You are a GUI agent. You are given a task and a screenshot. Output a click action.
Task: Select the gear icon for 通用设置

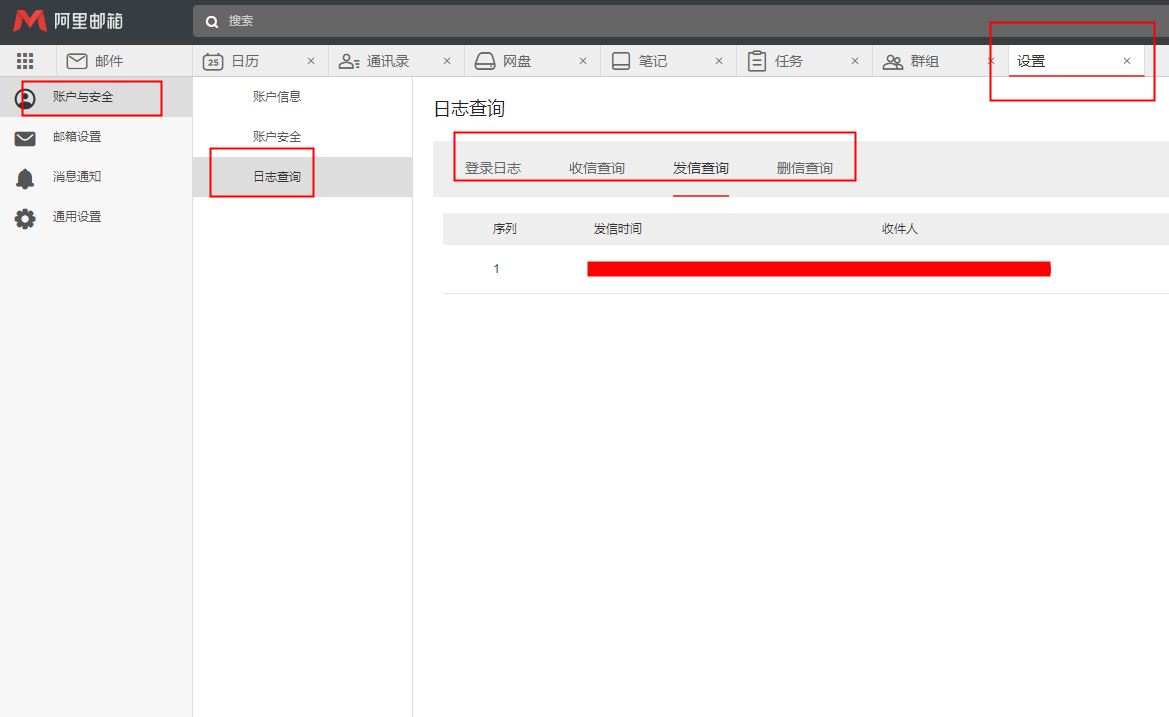[24, 216]
